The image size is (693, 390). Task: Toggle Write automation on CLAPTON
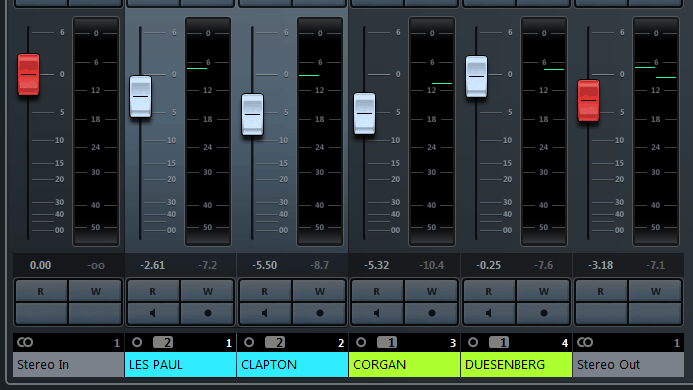click(x=320, y=291)
